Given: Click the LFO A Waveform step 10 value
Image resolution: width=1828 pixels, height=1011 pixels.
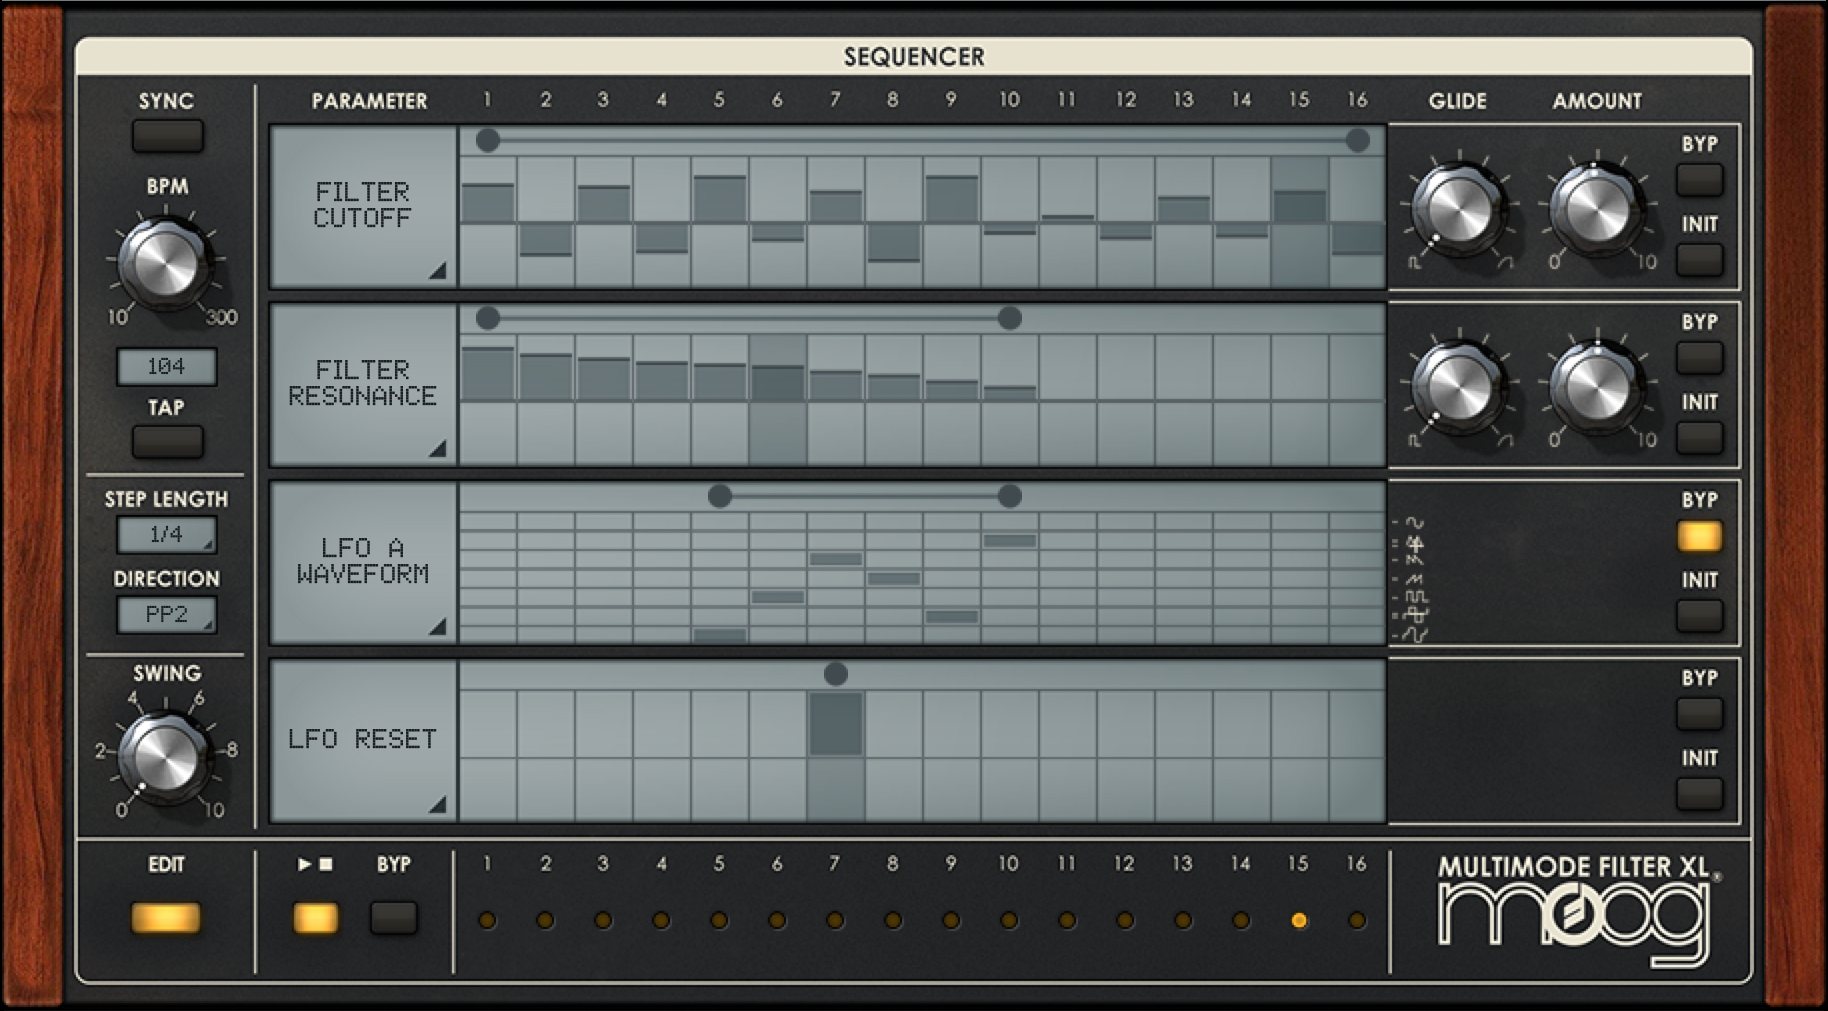Looking at the screenshot, I should pyautogui.click(x=1009, y=541).
